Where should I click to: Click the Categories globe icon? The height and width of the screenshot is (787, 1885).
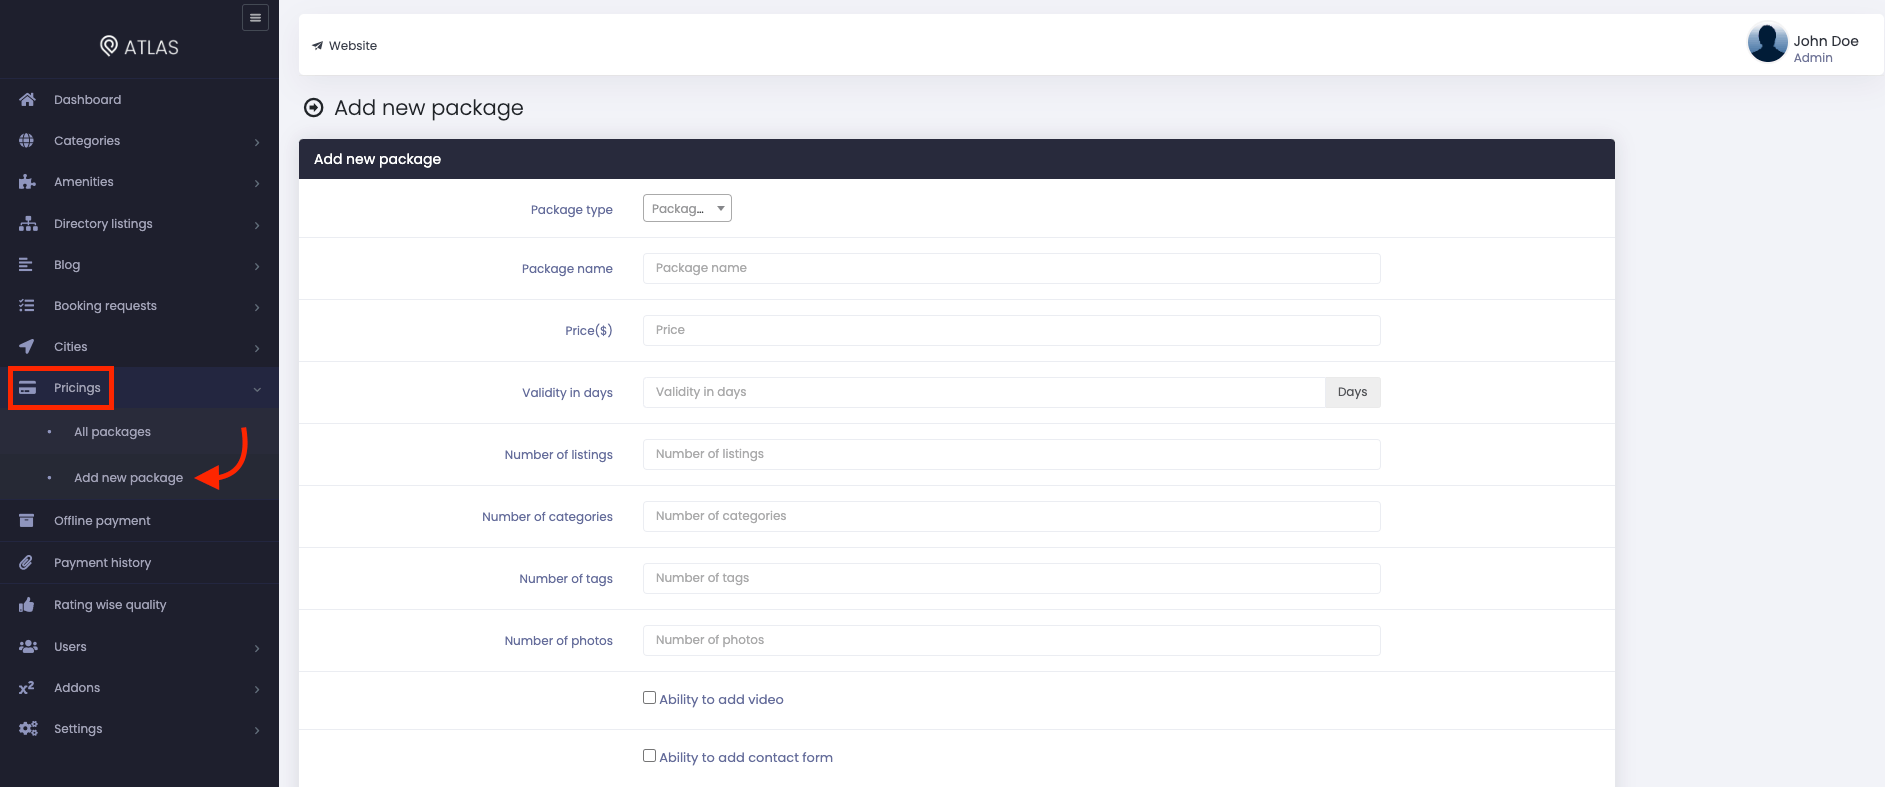click(x=27, y=141)
